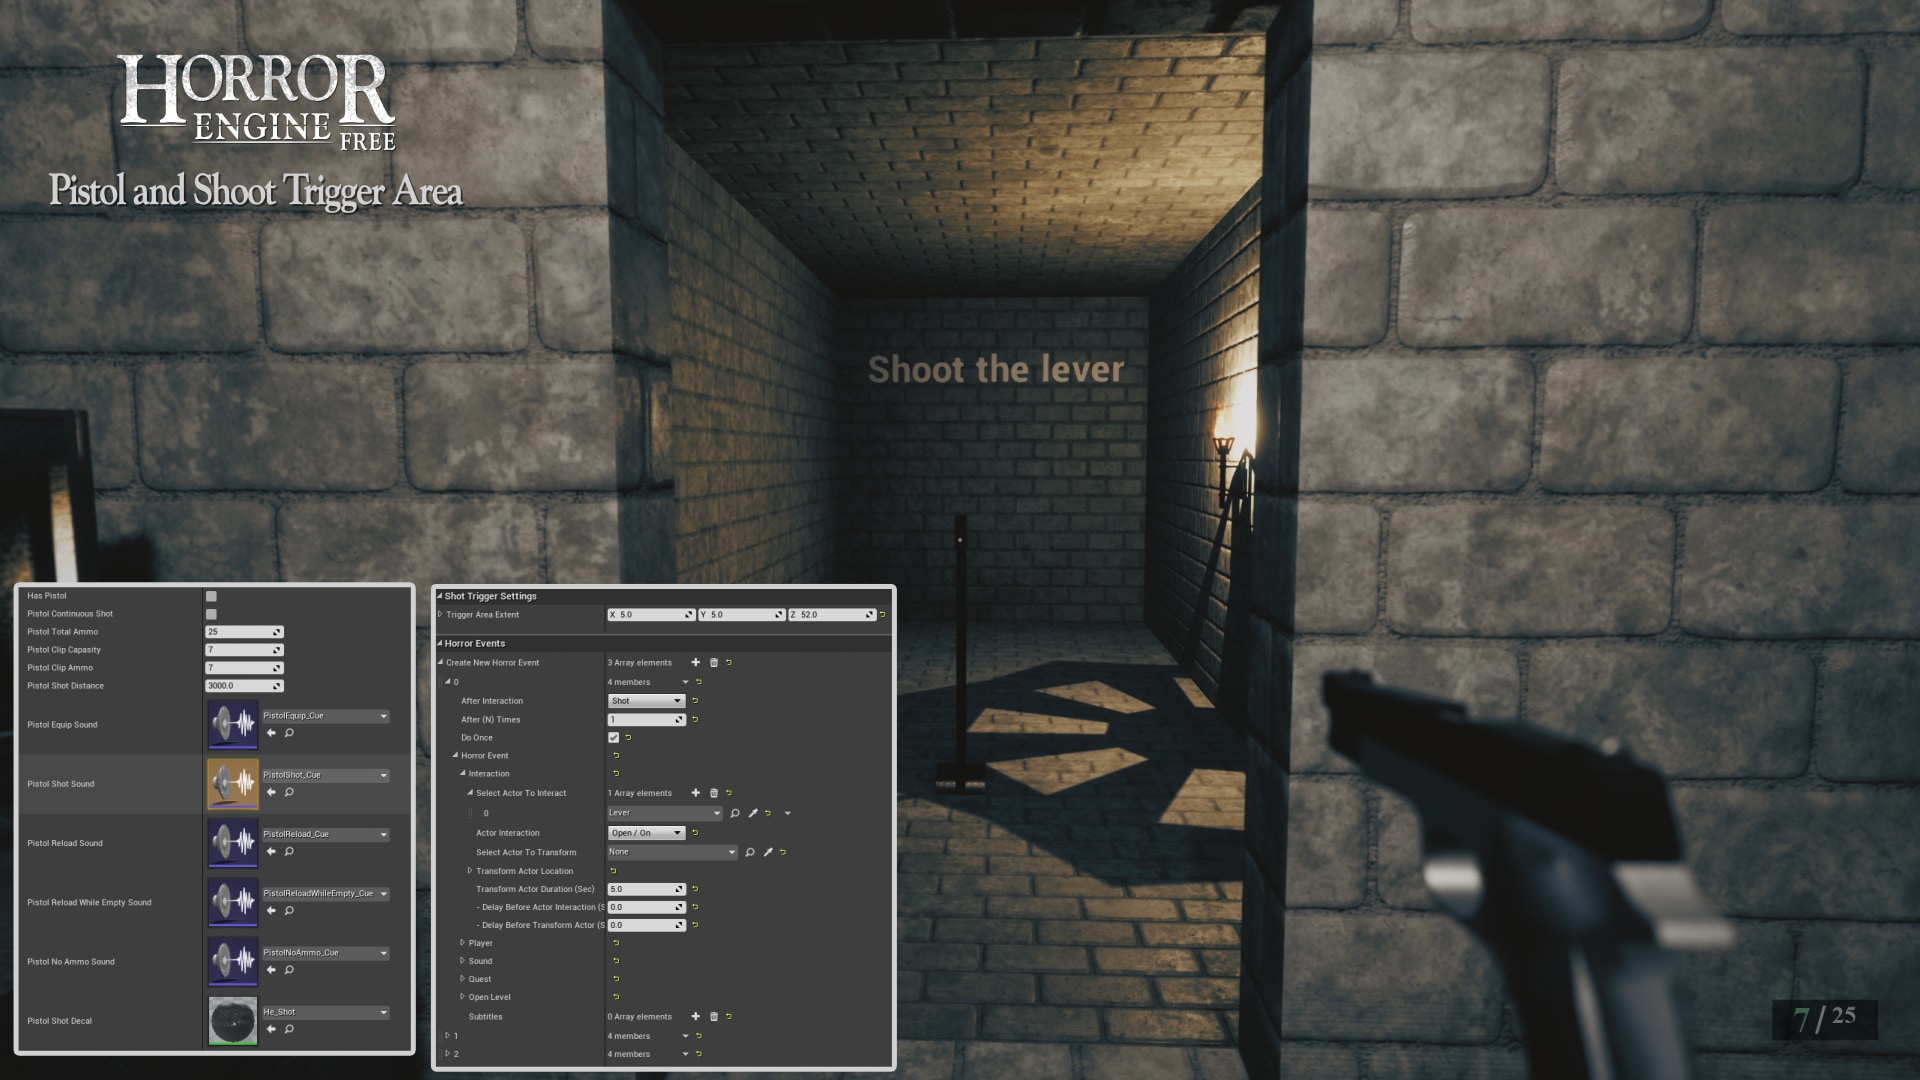Enable Pistol Continuous Shot

click(211, 613)
